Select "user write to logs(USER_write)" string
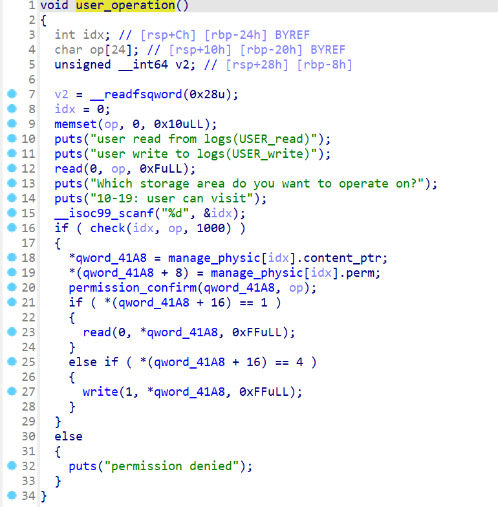The height and width of the screenshot is (507, 498). 203,154
